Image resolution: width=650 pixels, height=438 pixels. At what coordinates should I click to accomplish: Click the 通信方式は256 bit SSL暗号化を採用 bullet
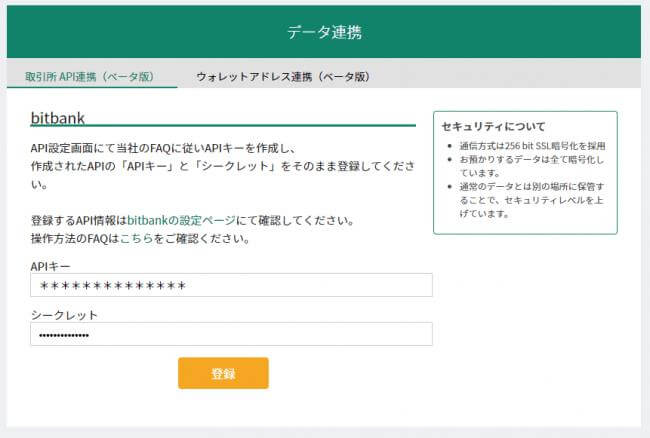pos(532,146)
